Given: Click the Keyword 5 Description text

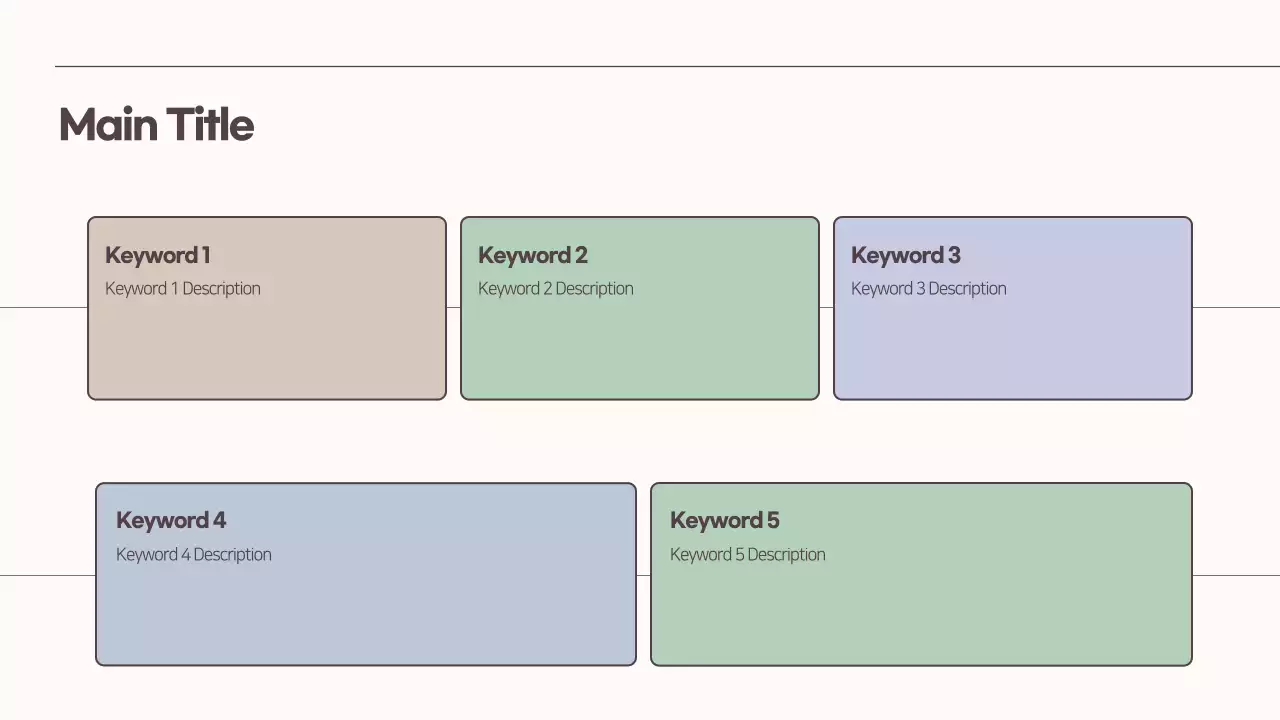Looking at the screenshot, I should point(747,555).
